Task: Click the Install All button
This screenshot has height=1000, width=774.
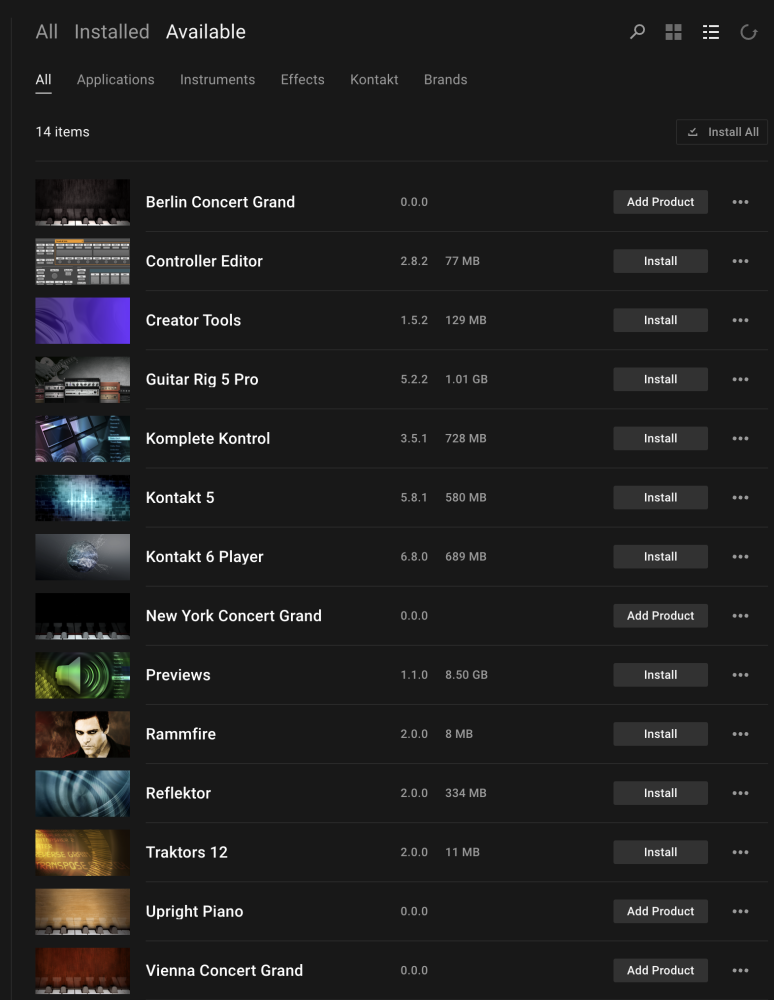Action: pos(722,132)
